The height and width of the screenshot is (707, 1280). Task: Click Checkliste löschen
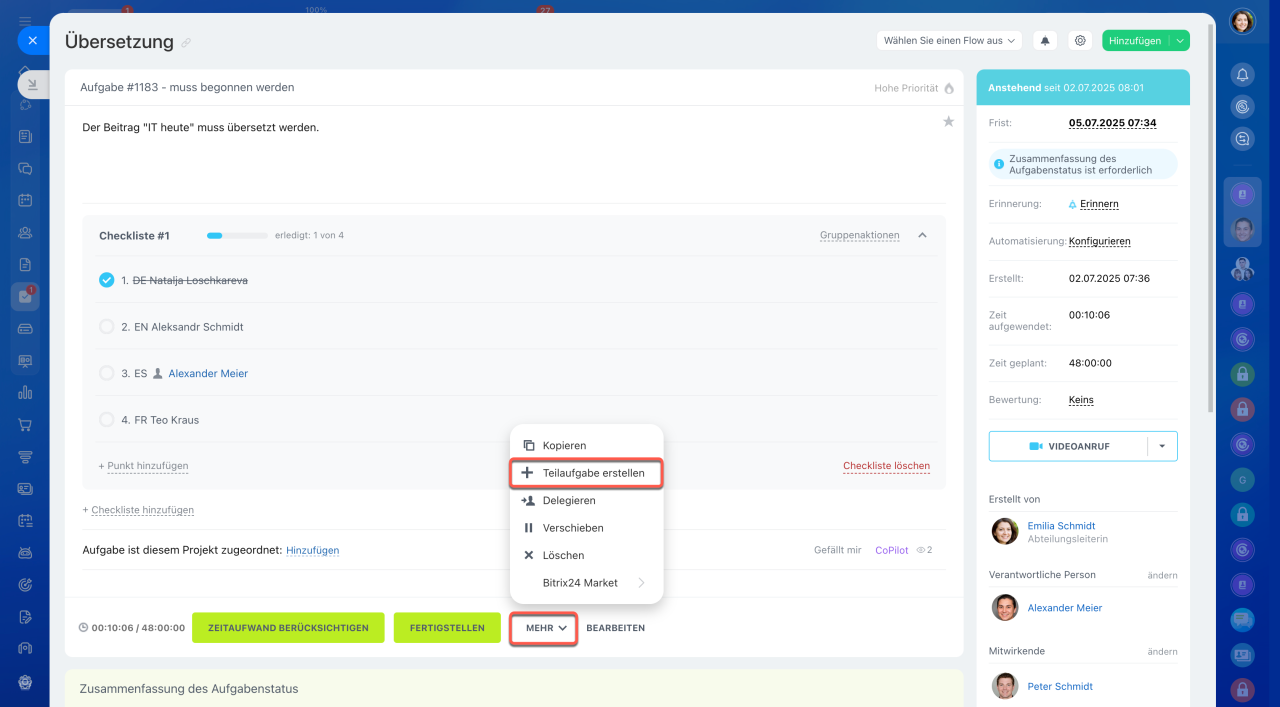886,466
